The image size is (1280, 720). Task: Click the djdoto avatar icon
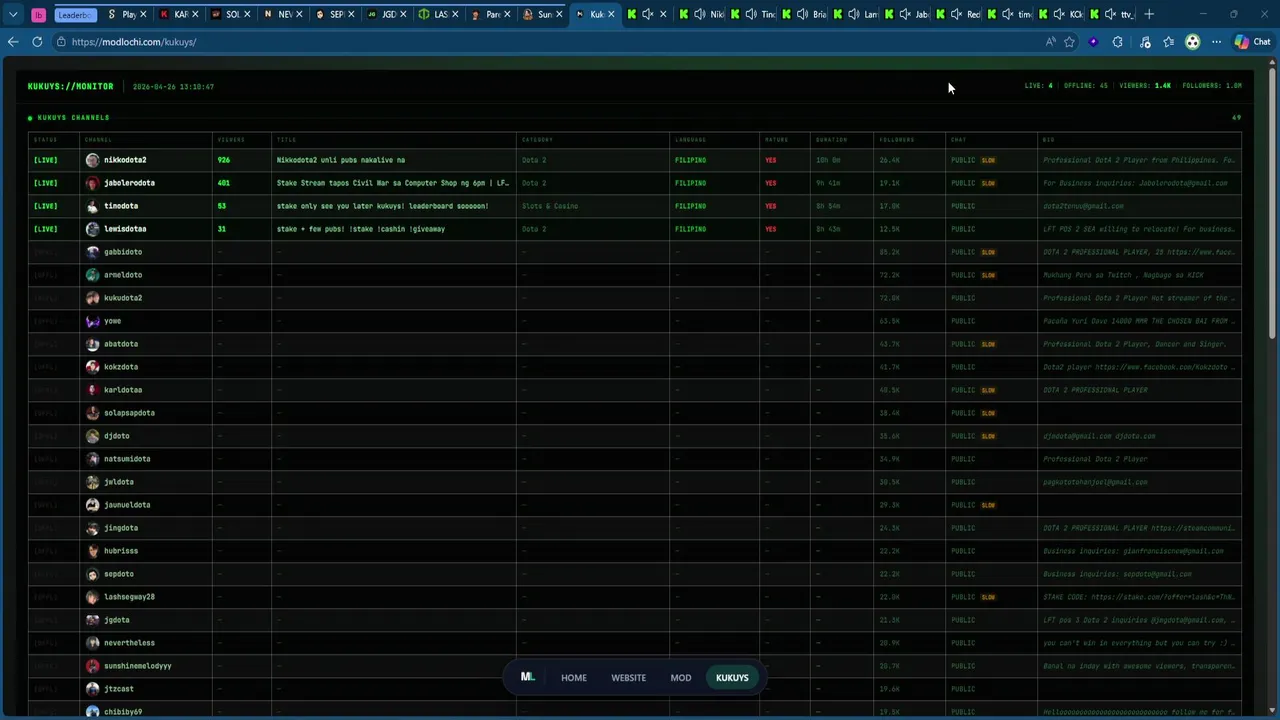coord(93,436)
